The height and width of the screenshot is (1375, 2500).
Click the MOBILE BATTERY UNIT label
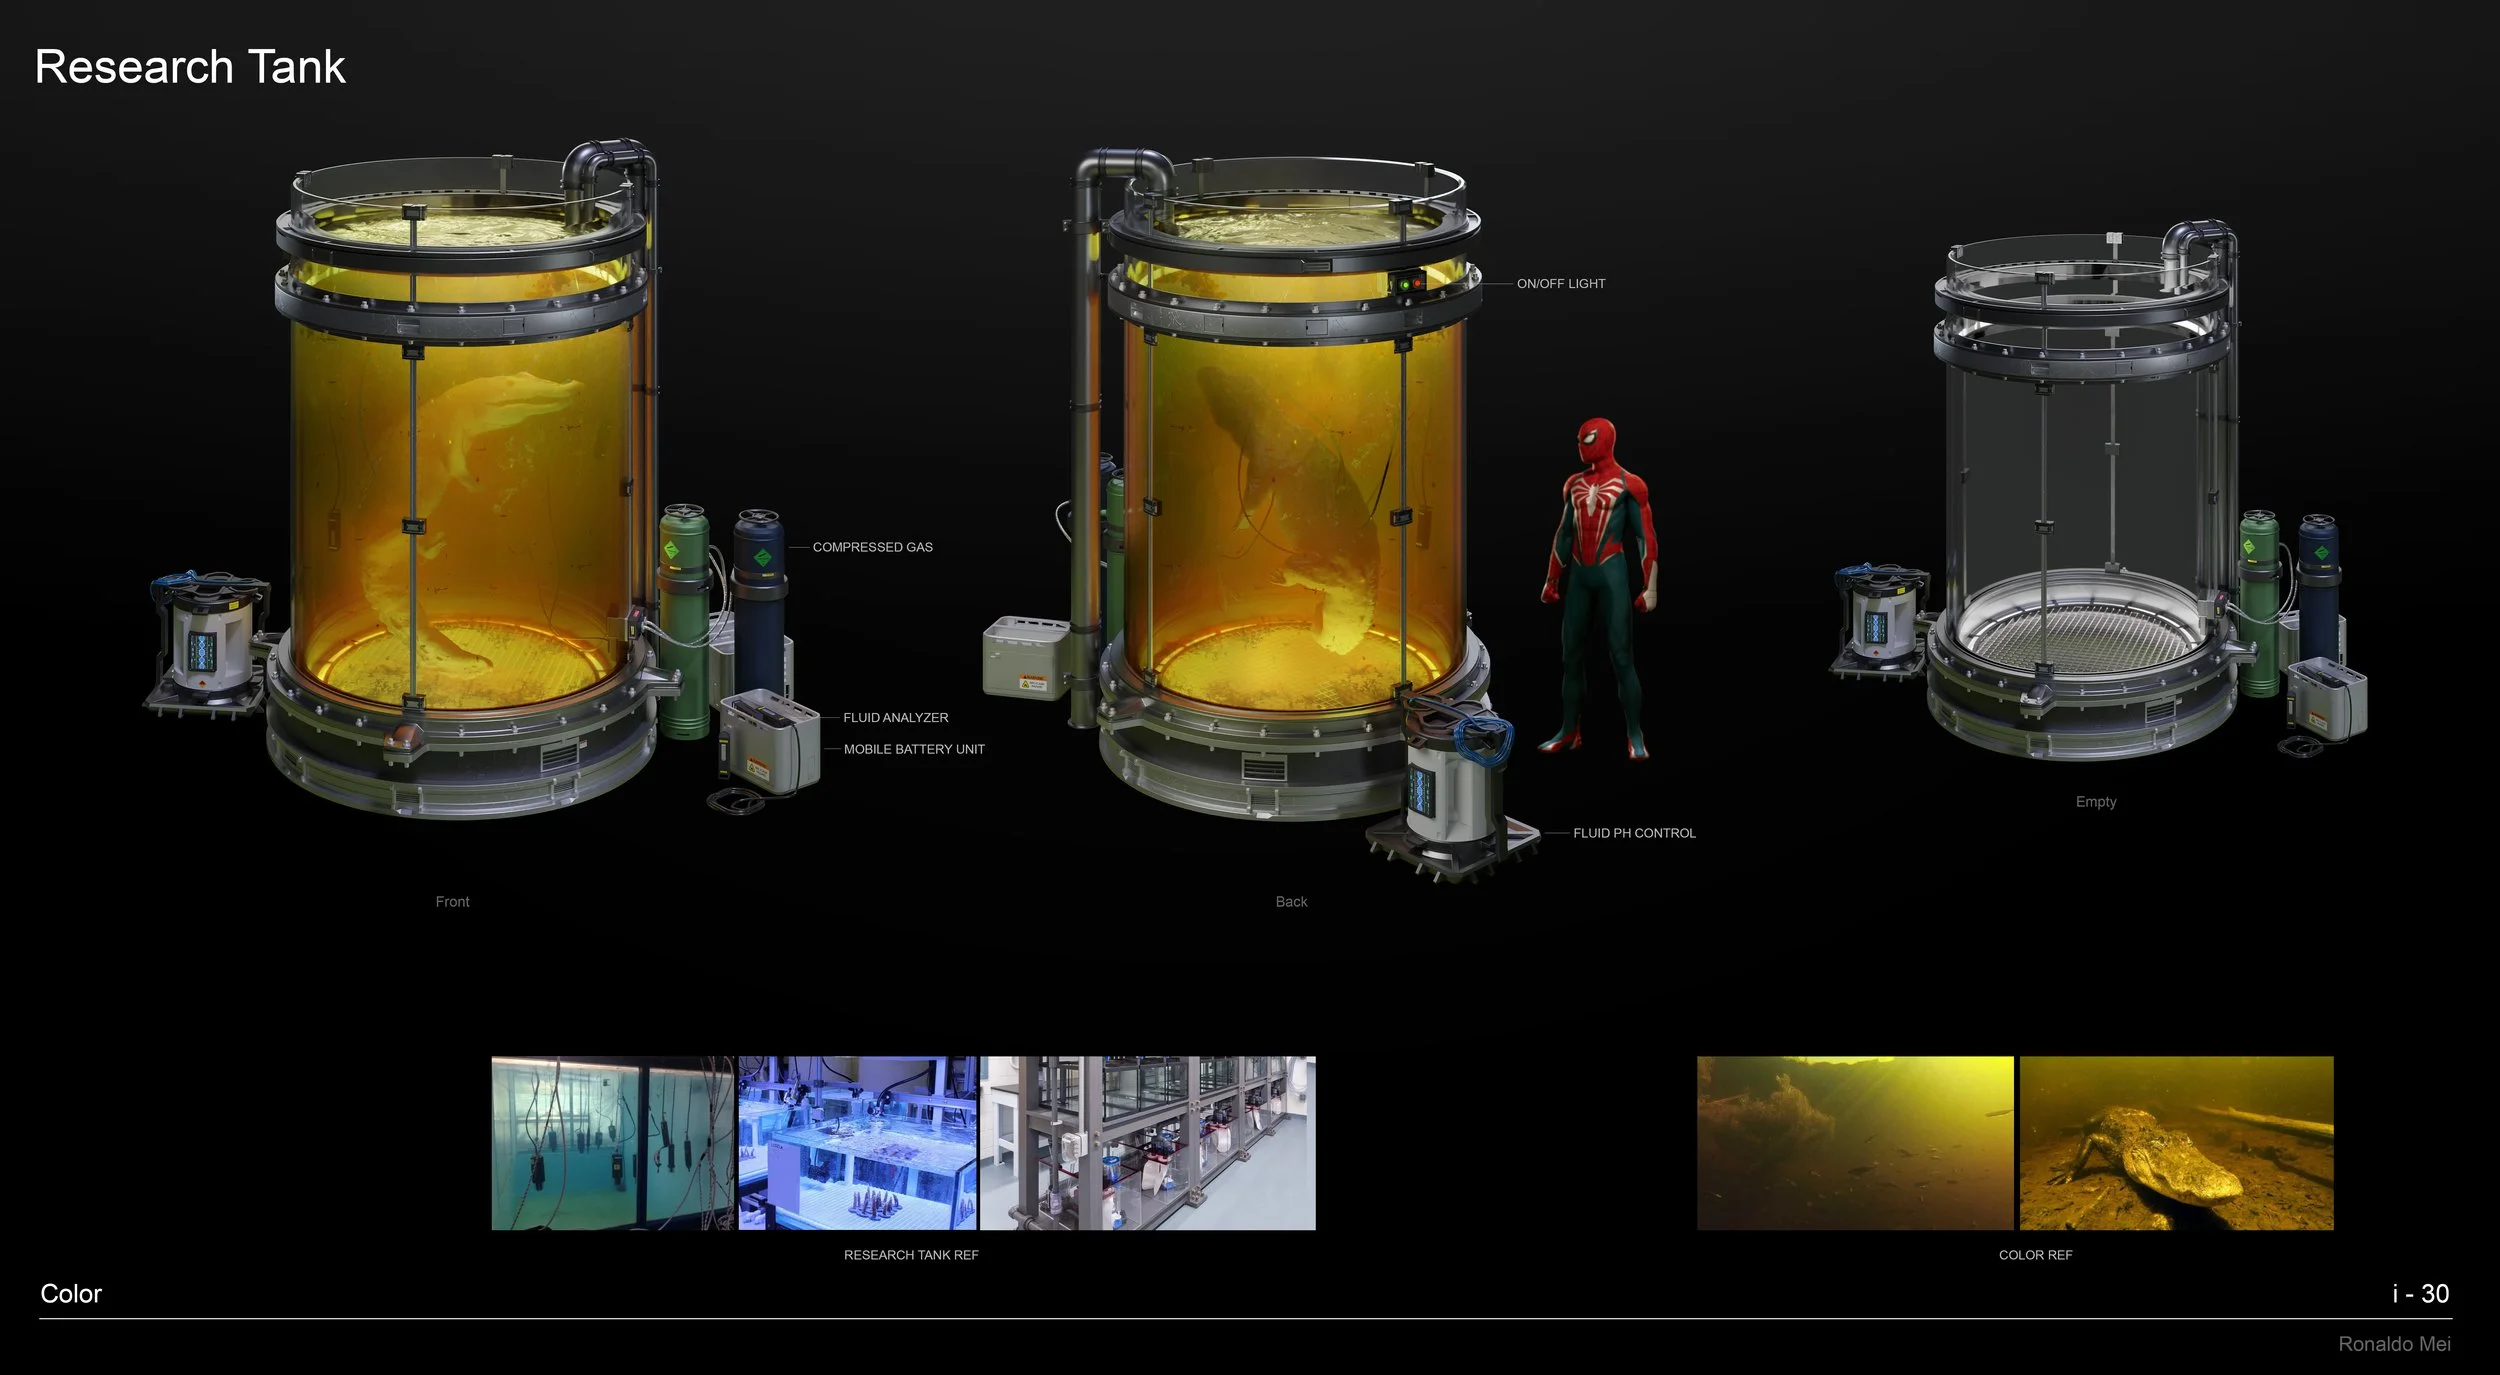click(913, 749)
